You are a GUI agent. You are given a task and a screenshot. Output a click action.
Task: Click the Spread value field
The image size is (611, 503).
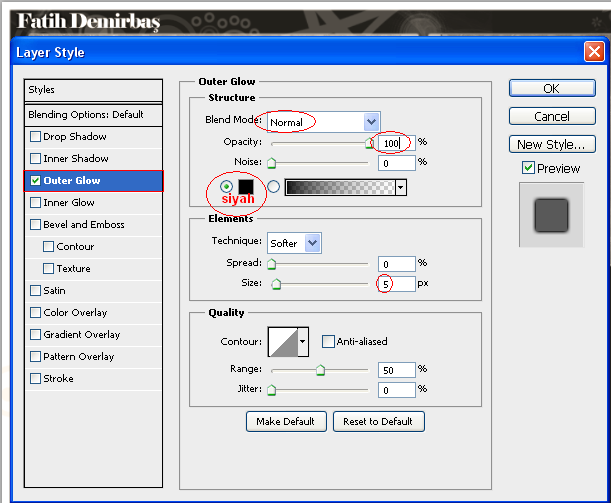(397, 264)
